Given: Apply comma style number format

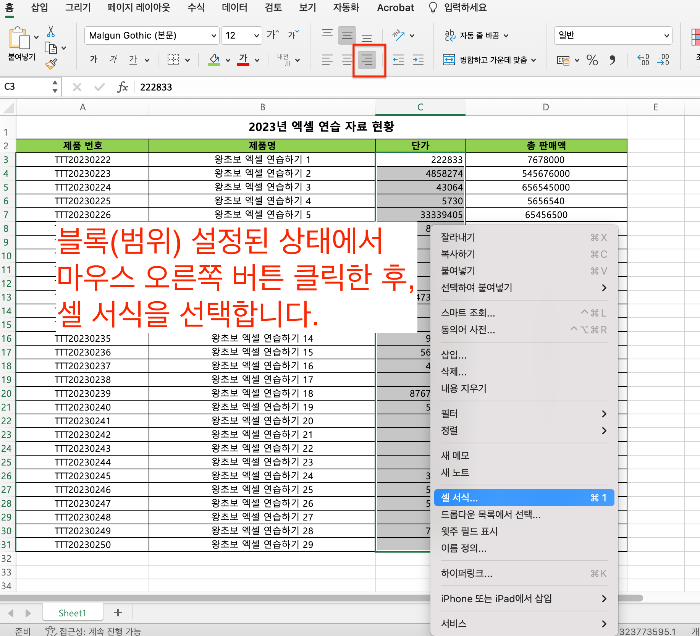Looking at the screenshot, I should click(612, 60).
